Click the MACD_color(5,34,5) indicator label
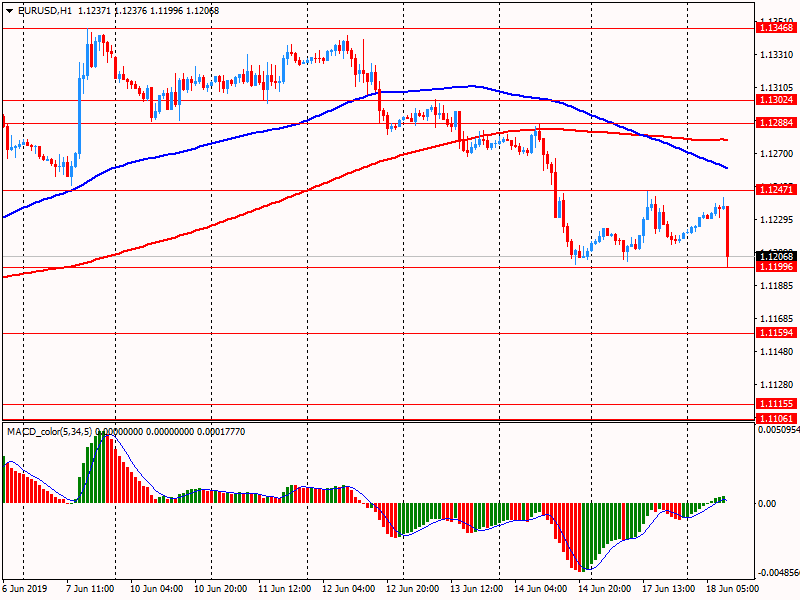 (x=49, y=432)
